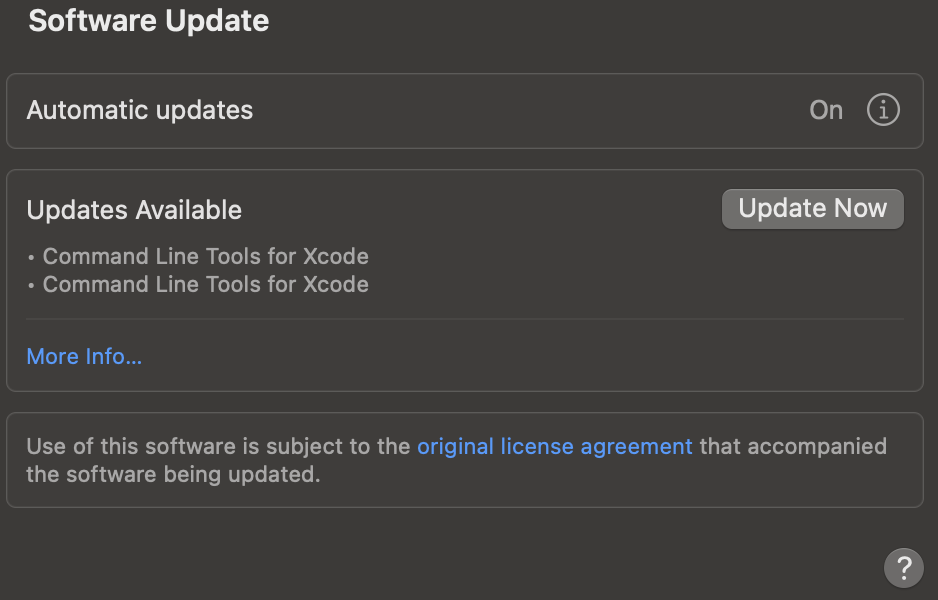This screenshot has width=938, height=600.
Task: Open the Automatic updates info icon
Action: [x=883, y=110]
